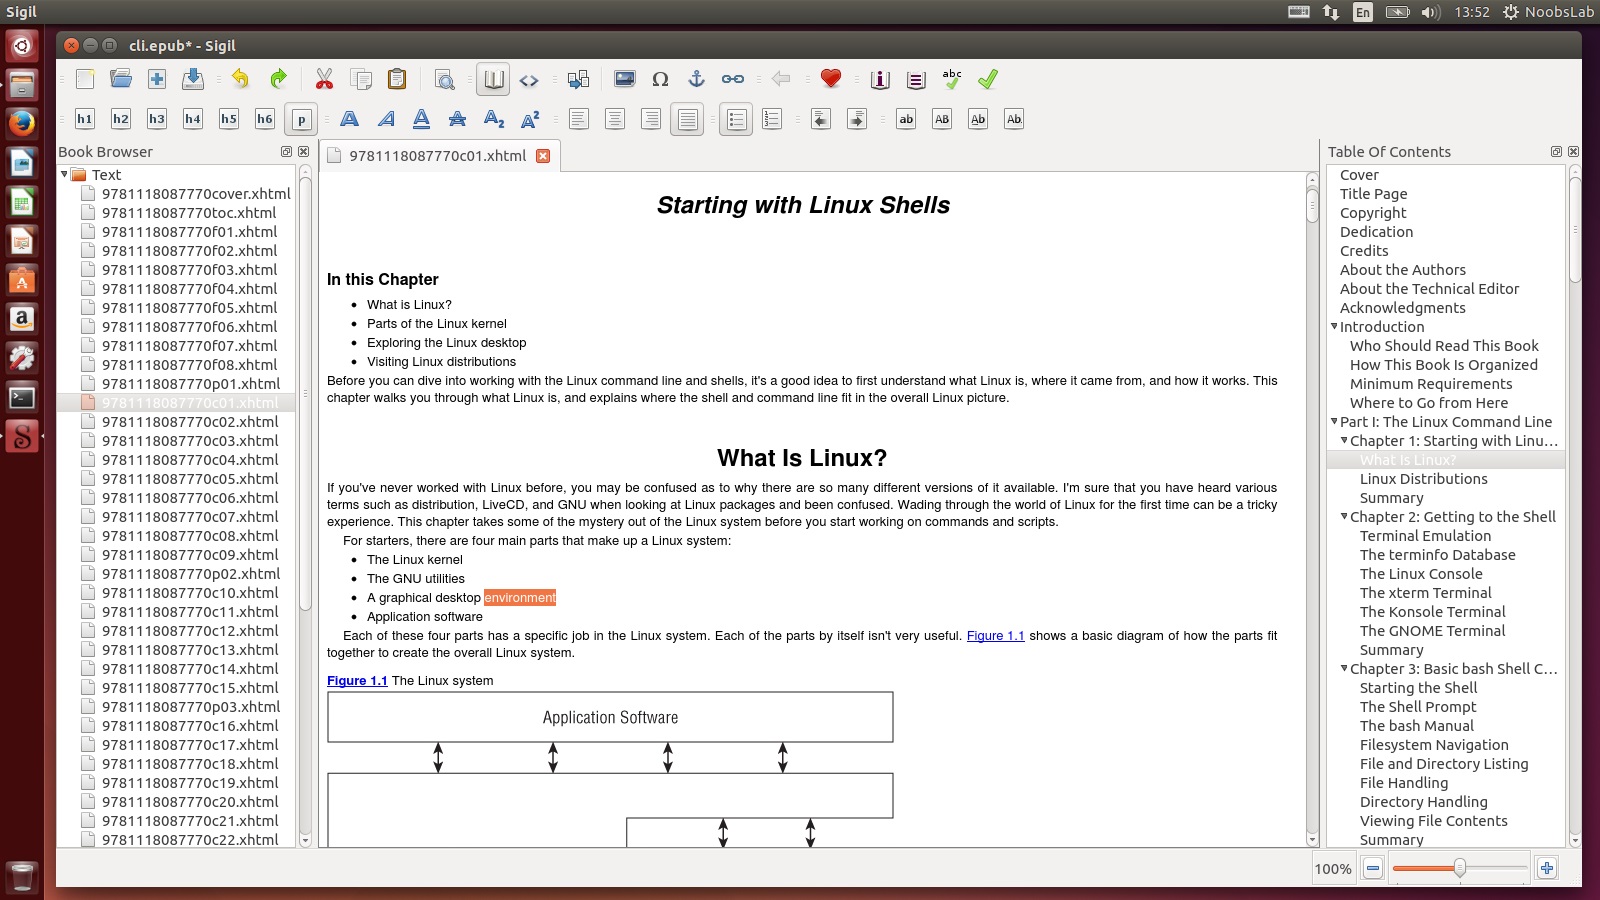Insert an ID anchor
Screen dimensions: 1600x900
coord(697,79)
